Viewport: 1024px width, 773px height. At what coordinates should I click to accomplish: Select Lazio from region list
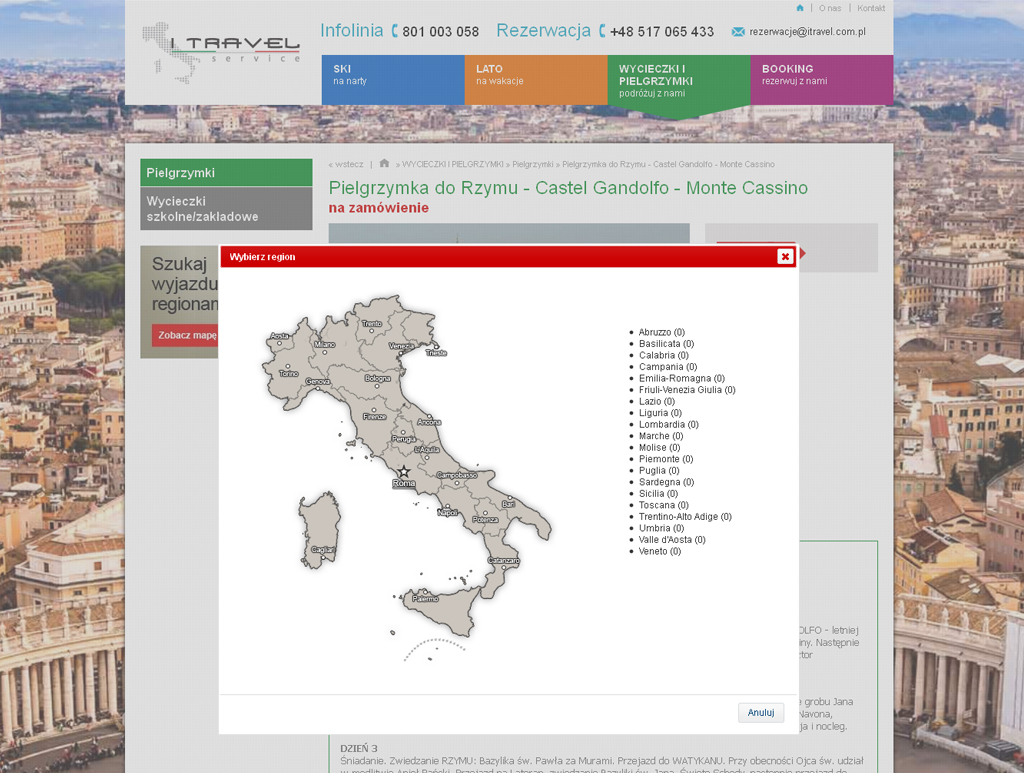(x=650, y=401)
